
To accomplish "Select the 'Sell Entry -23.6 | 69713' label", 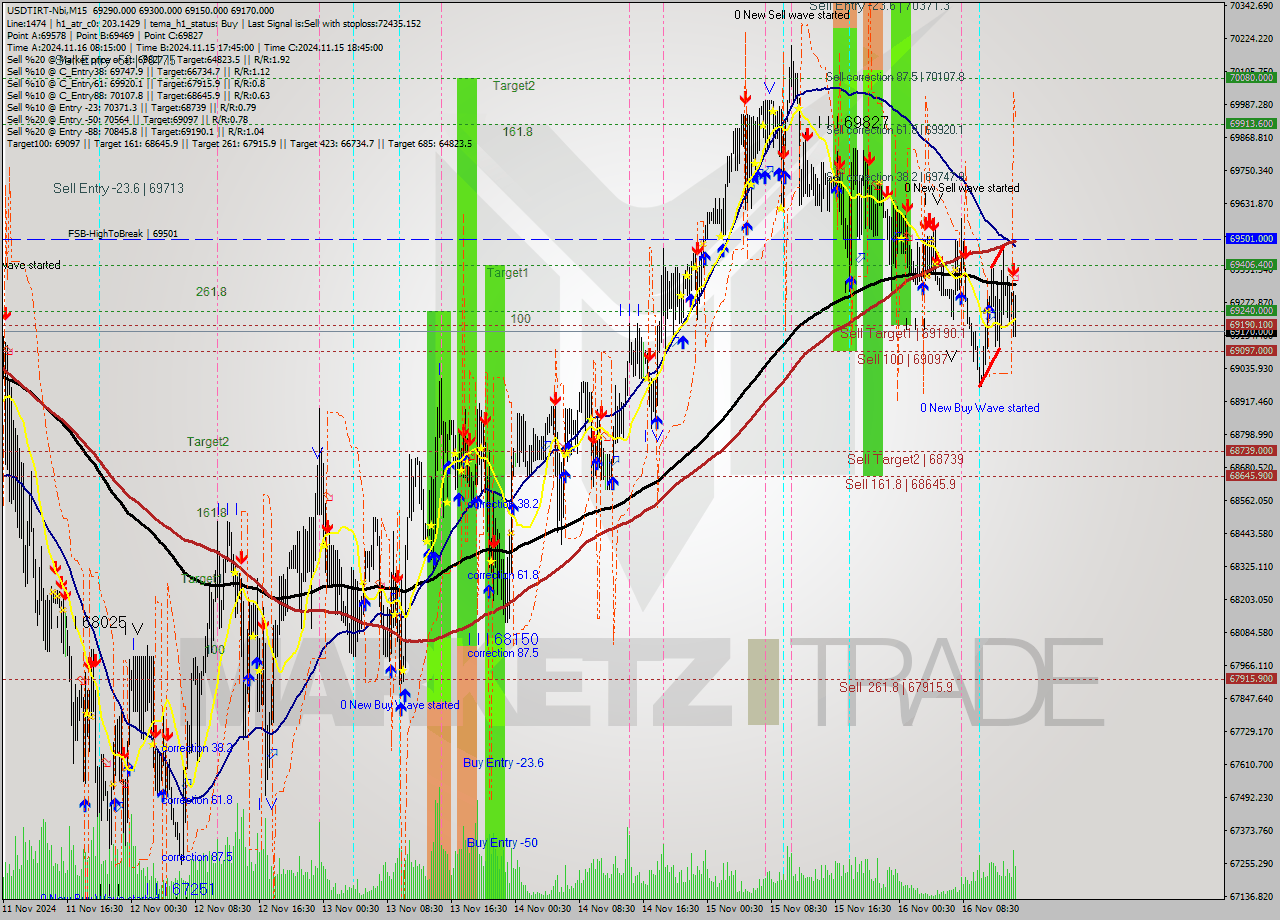I will coord(118,188).
